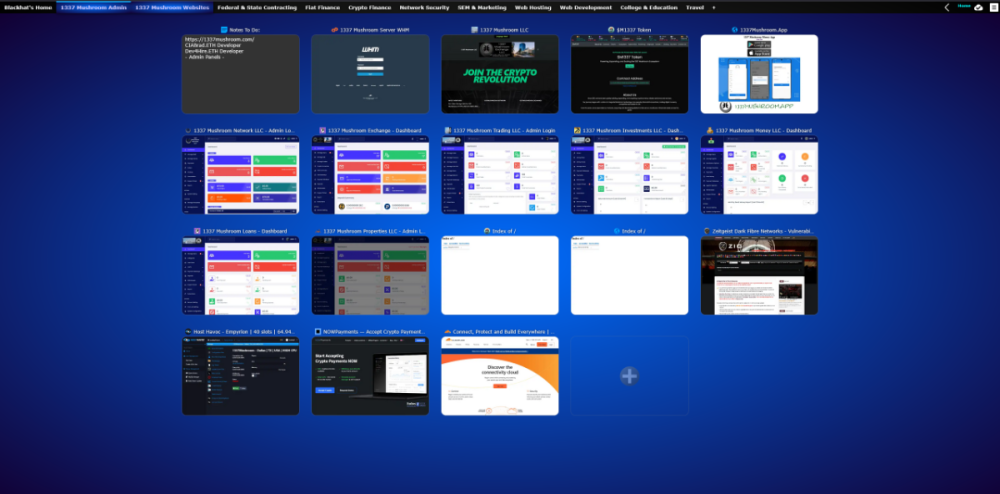Open the 1337 Mushroom Server WHM dial
The width and height of the screenshot is (1000, 494).
click(370, 74)
